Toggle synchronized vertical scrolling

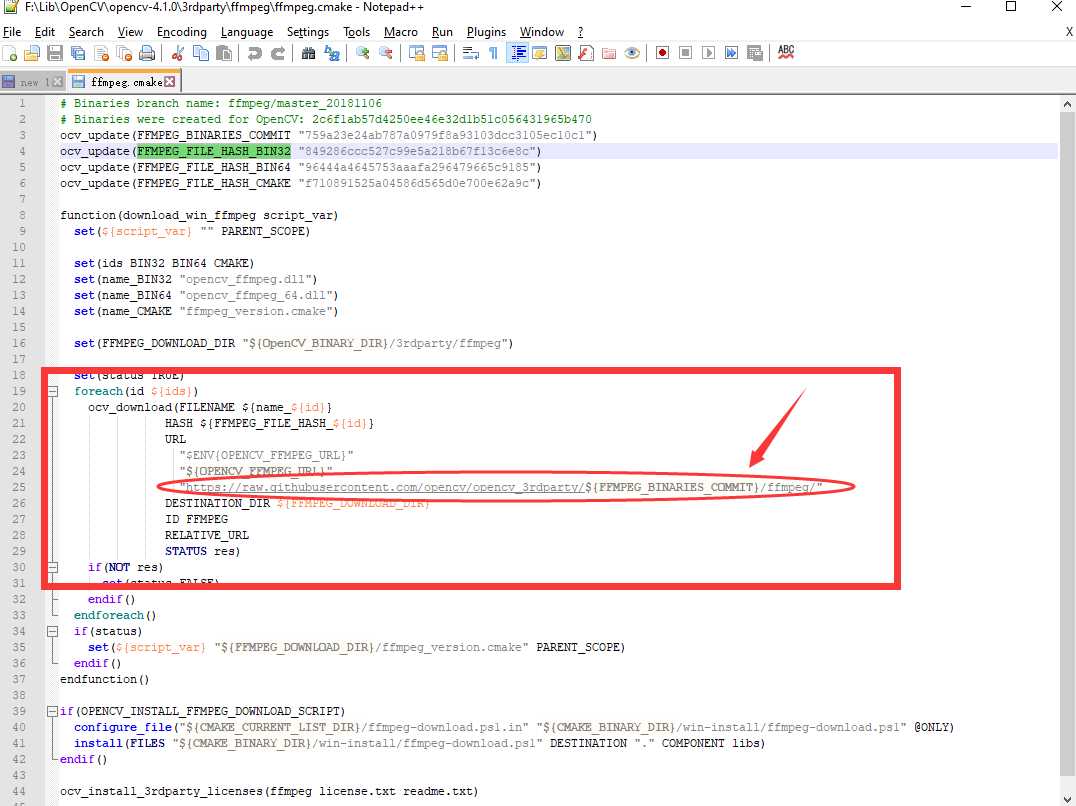(417, 54)
